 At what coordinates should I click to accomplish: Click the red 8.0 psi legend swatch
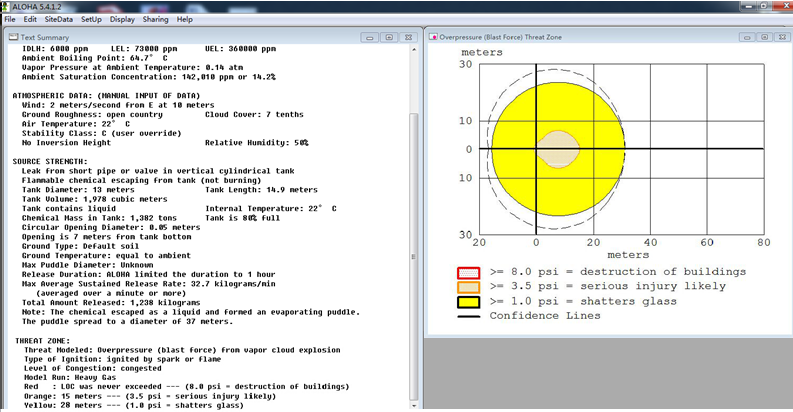[x=468, y=273]
